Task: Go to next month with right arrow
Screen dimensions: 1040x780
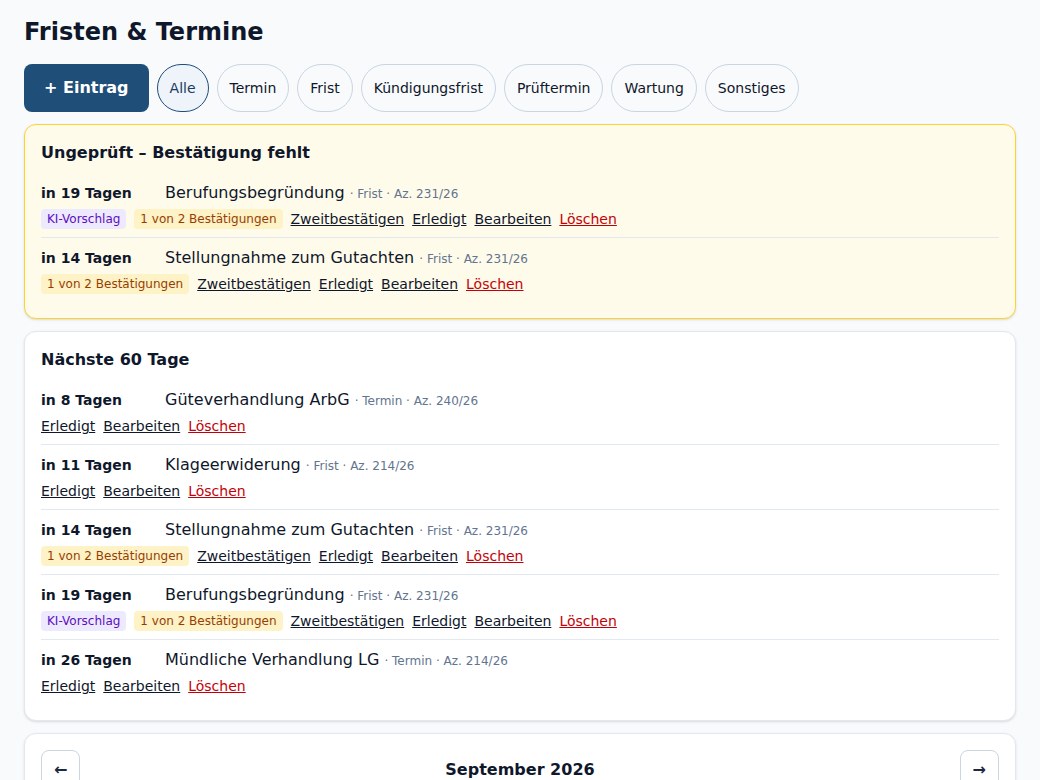Action: coord(979,768)
